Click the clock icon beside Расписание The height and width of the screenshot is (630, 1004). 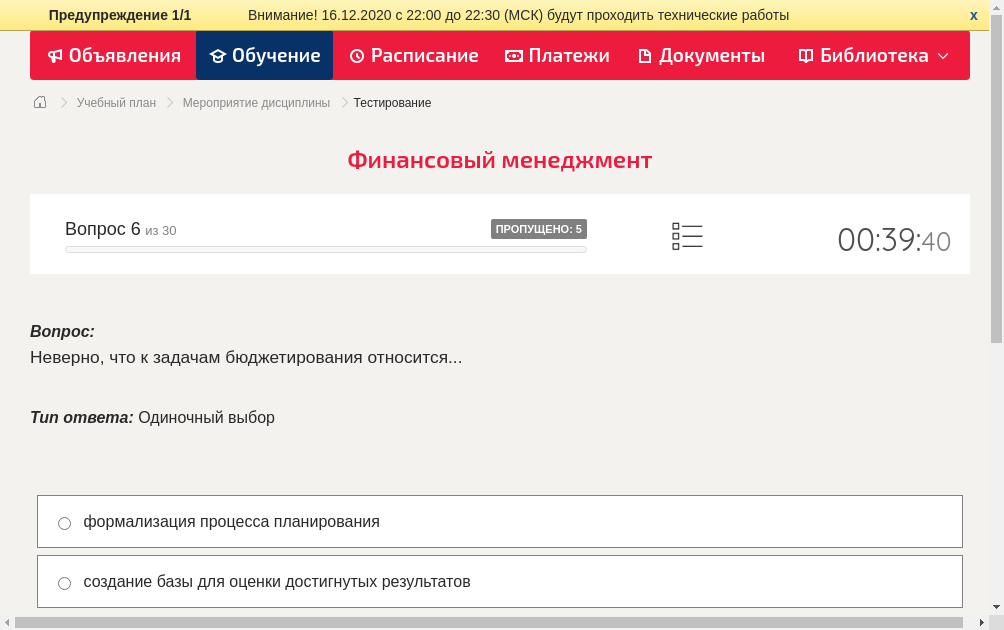coord(355,55)
